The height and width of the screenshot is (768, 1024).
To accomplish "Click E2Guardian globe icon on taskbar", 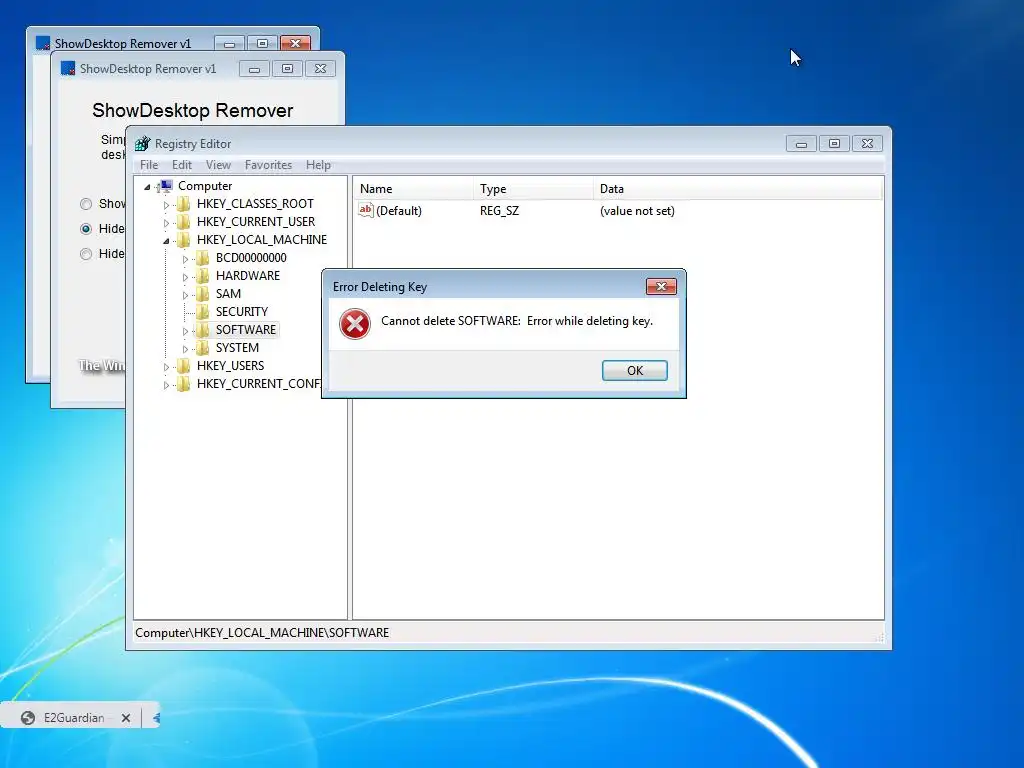I will click(27, 718).
